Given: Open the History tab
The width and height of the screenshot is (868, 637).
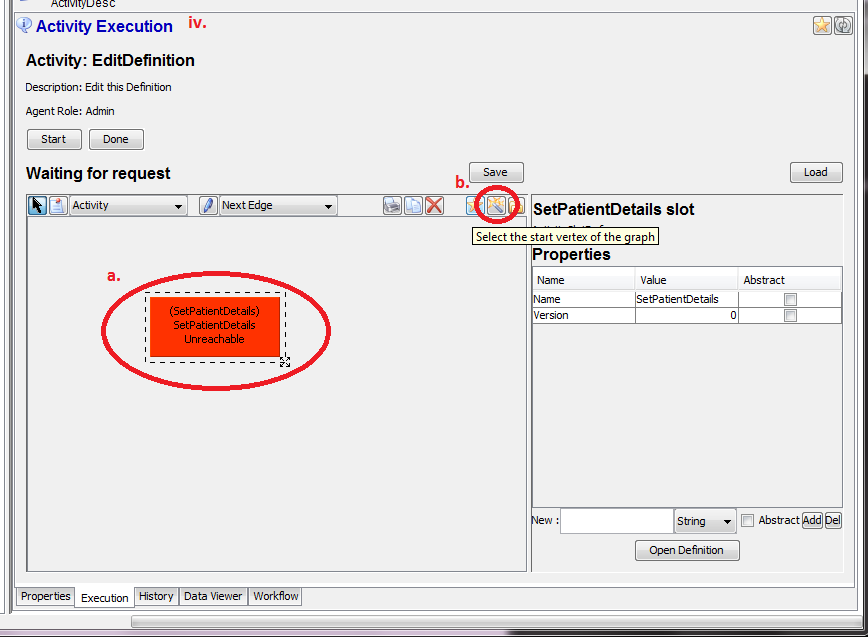Looking at the screenshot, I should tap(156, 597).
